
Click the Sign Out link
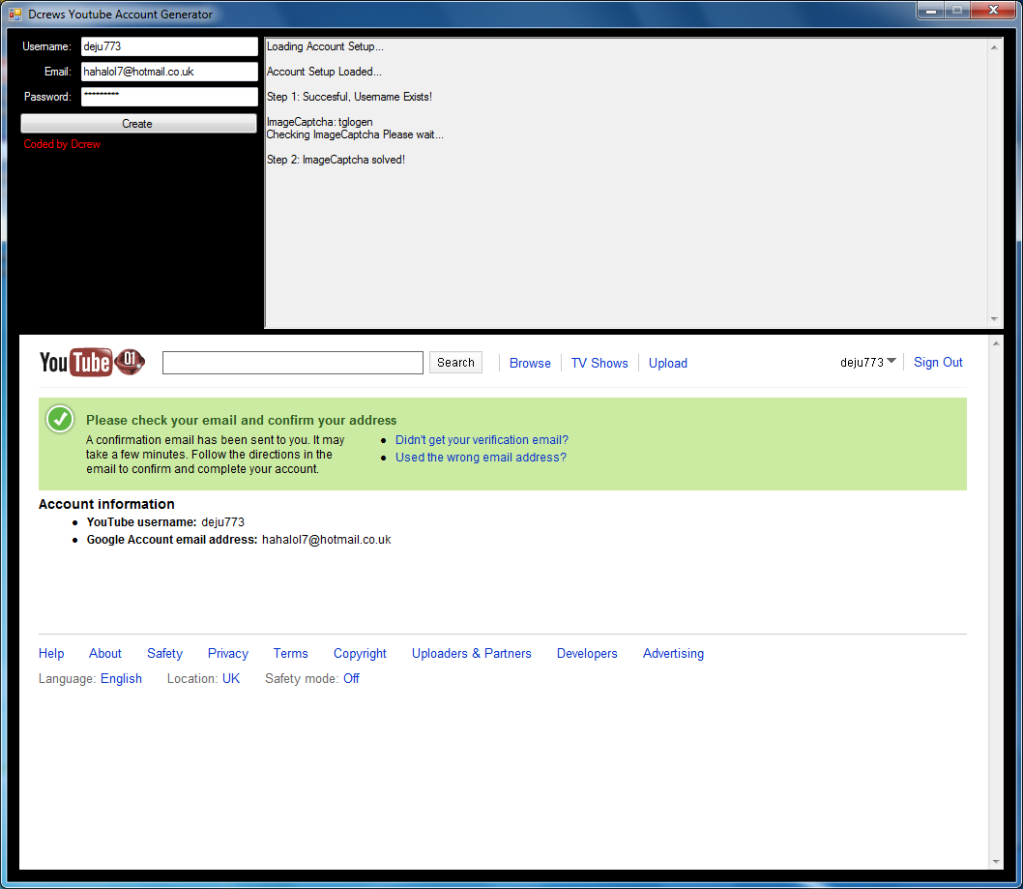(938, 363)
